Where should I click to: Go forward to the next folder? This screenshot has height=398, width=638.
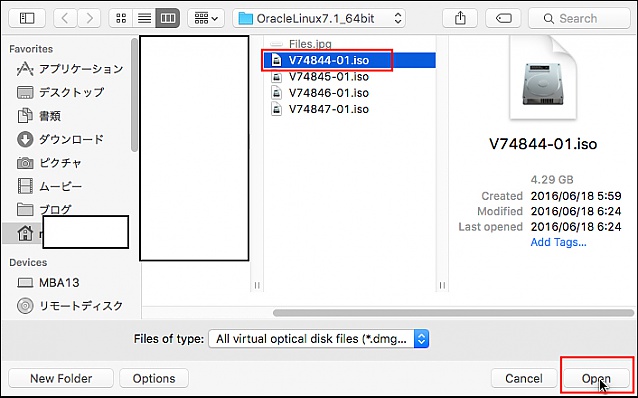[x=89, y=18]
